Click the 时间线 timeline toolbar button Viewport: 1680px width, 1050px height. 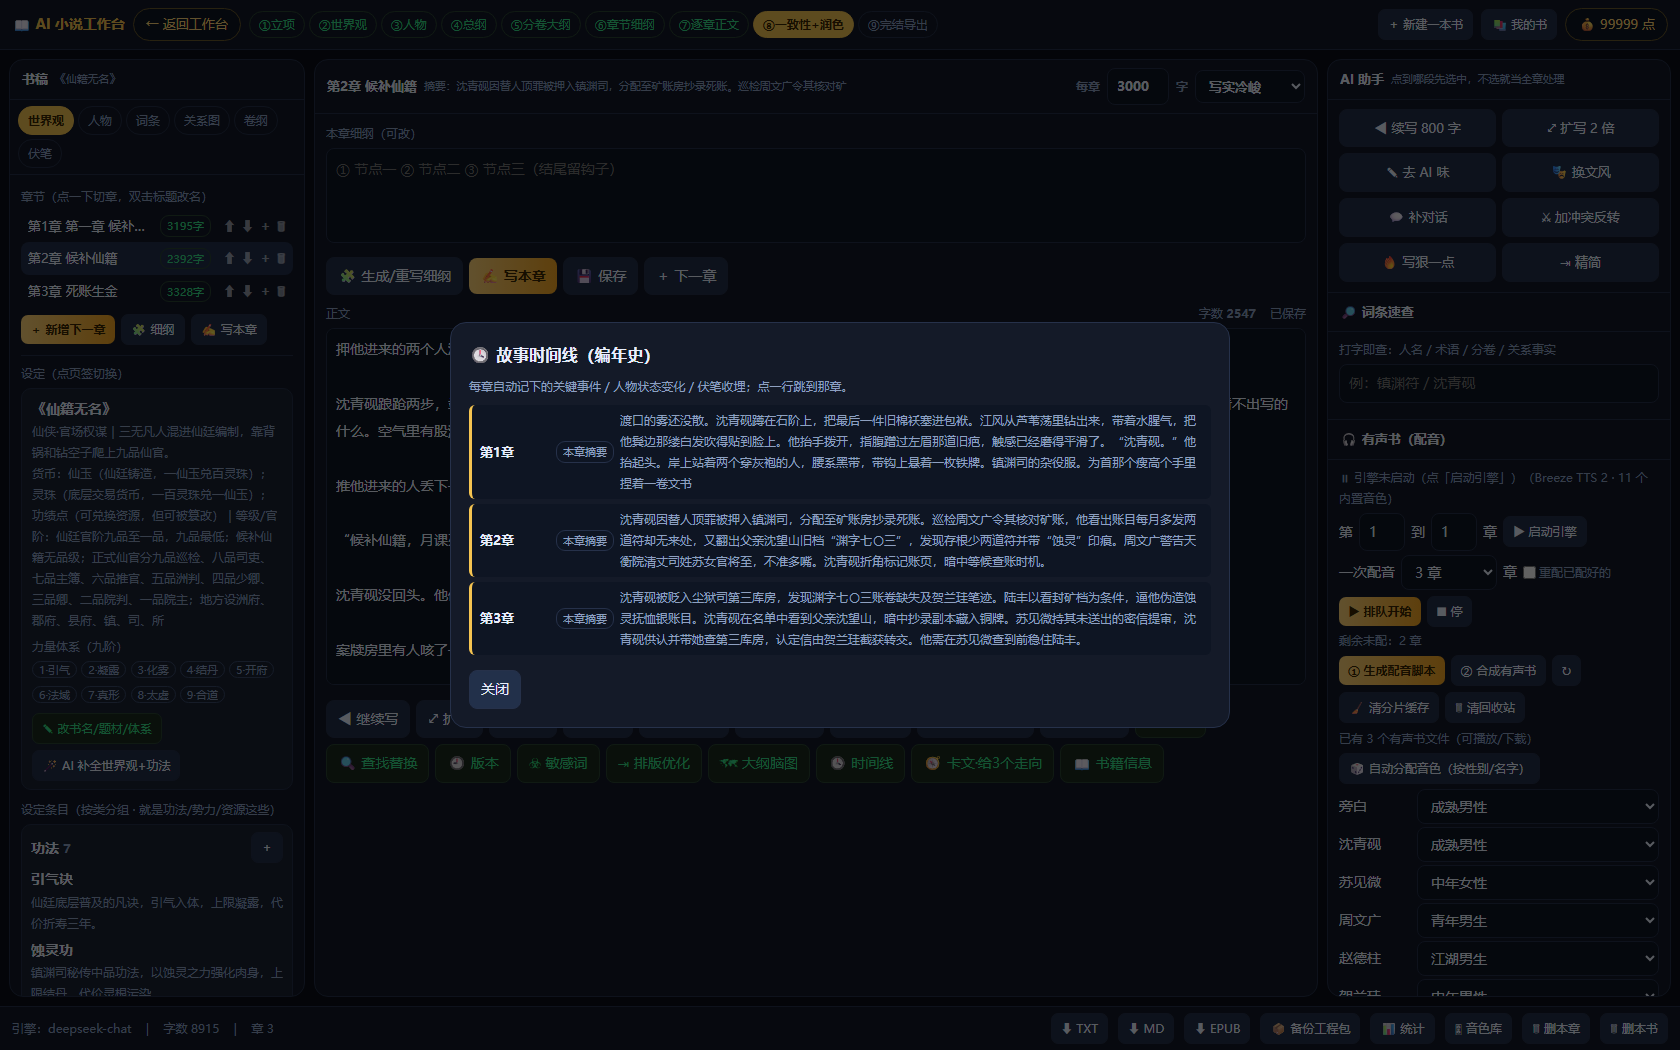(862, 763)
